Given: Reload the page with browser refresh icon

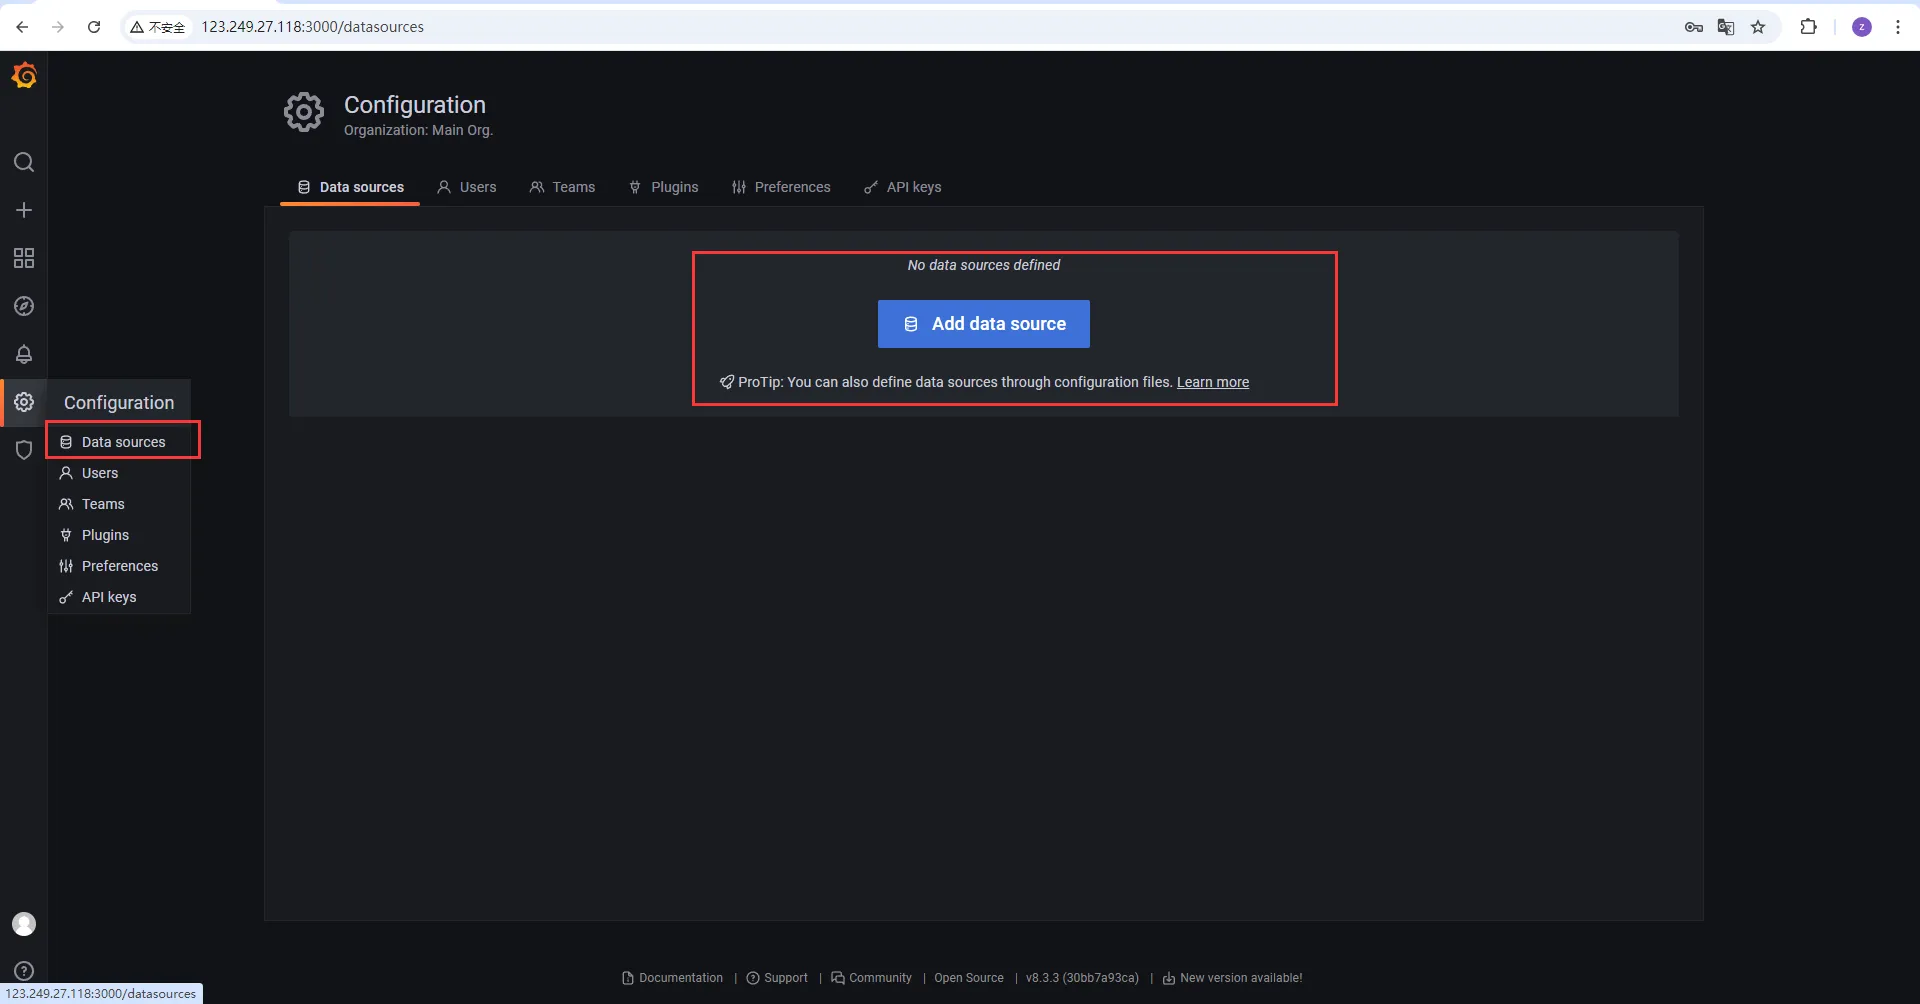Looking at the screenshot, I should coord(94,27).
